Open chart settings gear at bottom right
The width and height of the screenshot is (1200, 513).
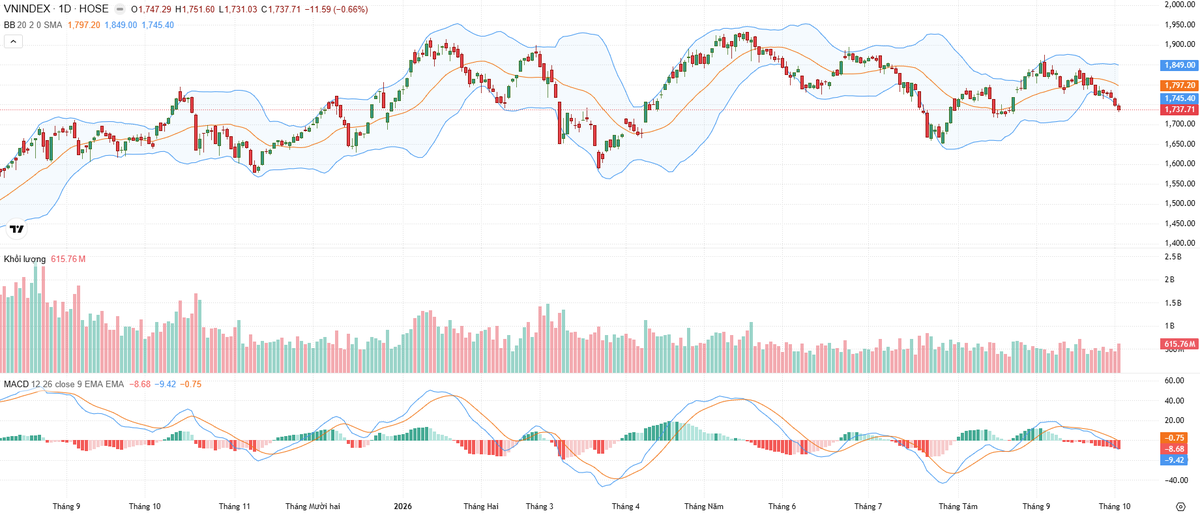click(x=1180, y=506)
